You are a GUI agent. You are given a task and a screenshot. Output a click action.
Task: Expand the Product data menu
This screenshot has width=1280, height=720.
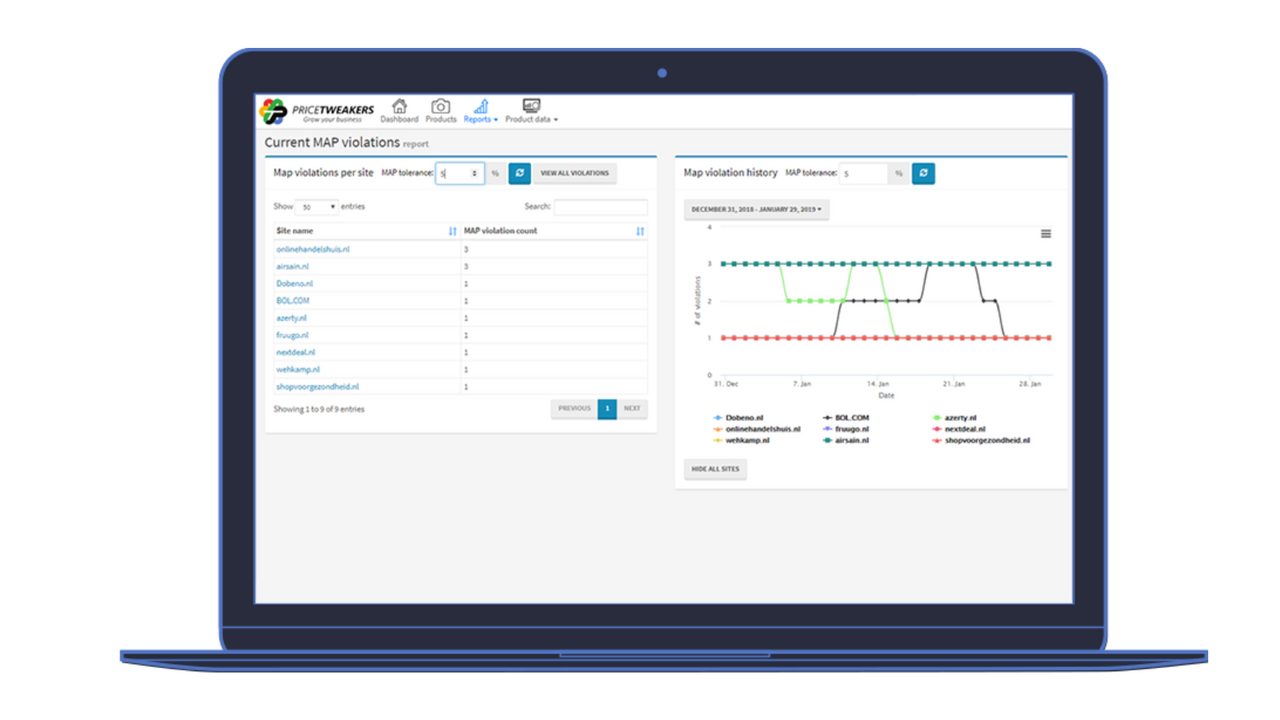(x=531, y=111)
